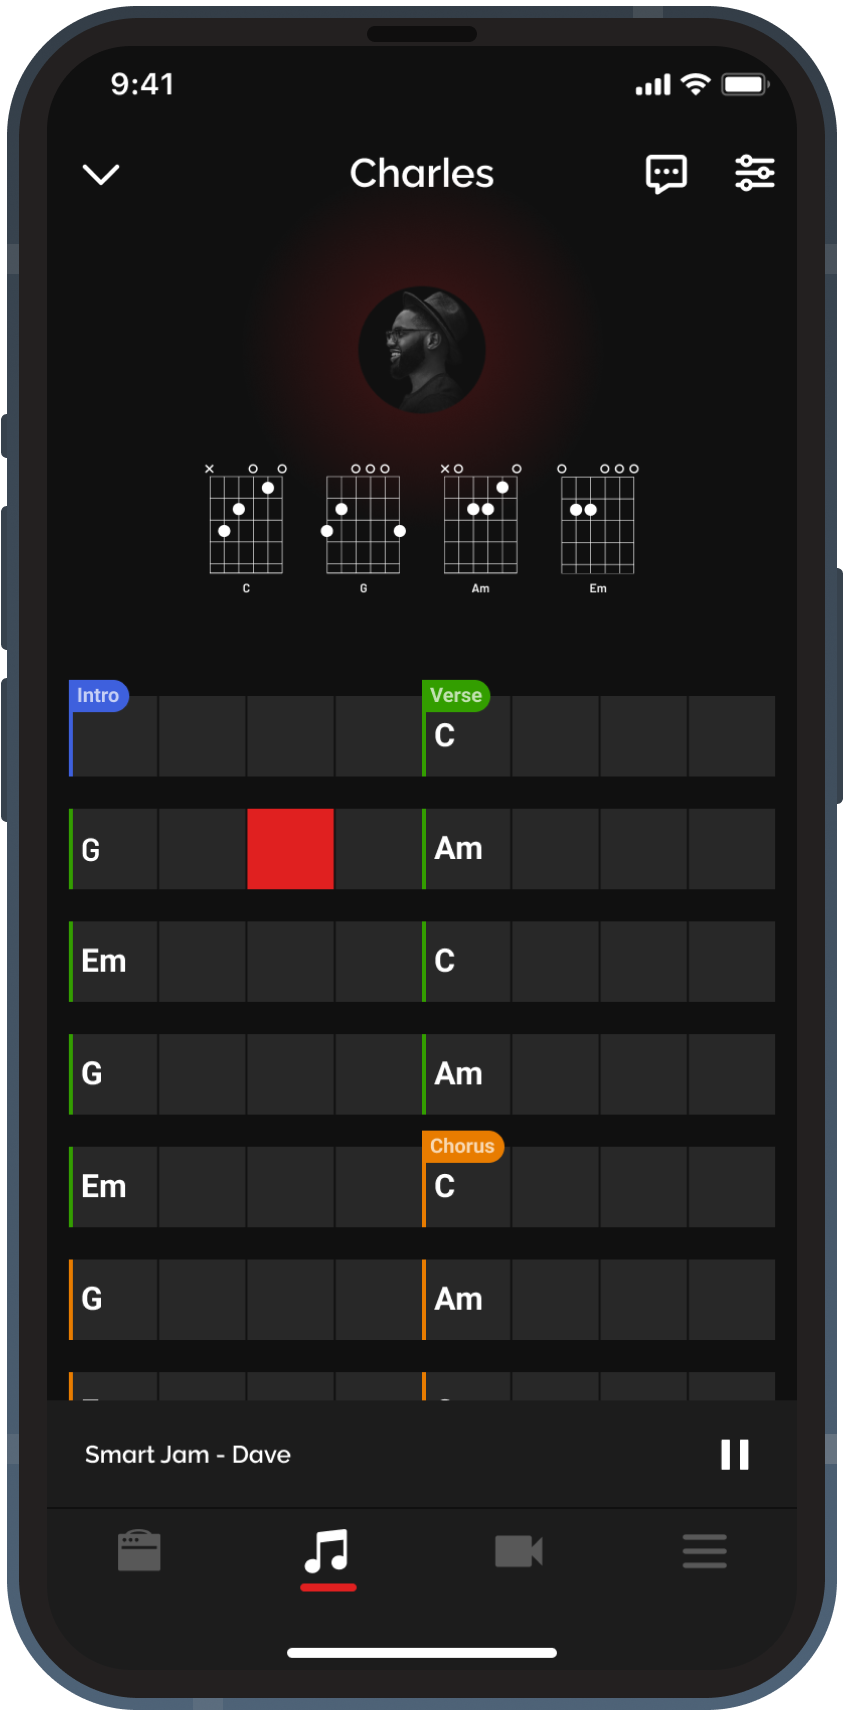Viewport: 843px width, 1716px height.
Task: Select the music note tab
Action: pos(327,1553)
